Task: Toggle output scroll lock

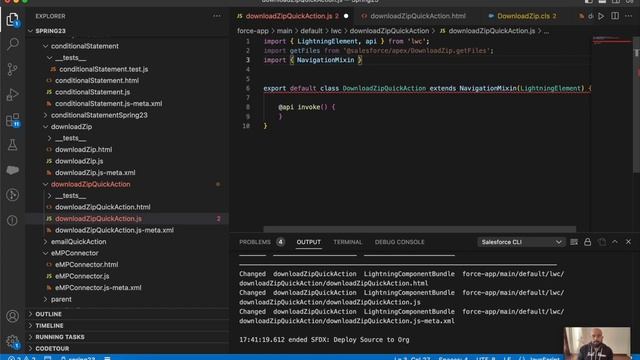Action: coord(587,242)
